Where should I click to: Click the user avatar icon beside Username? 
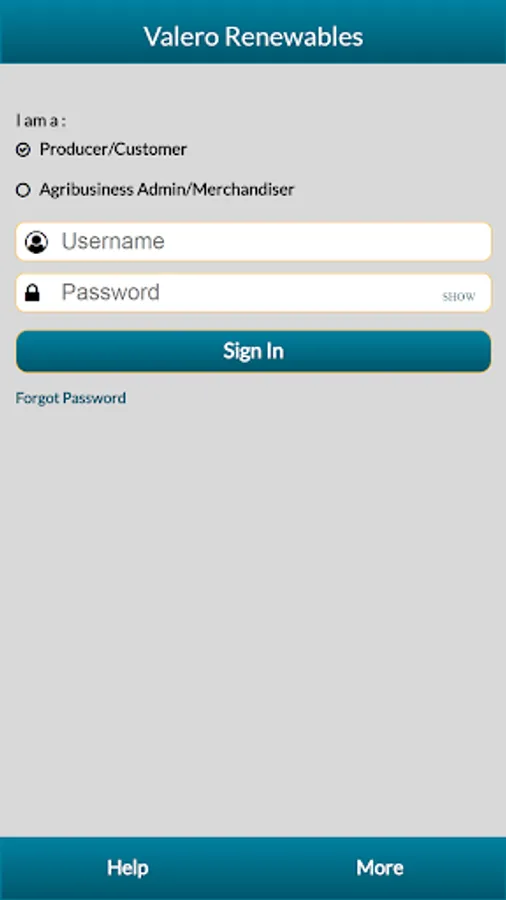pos(37,242)
